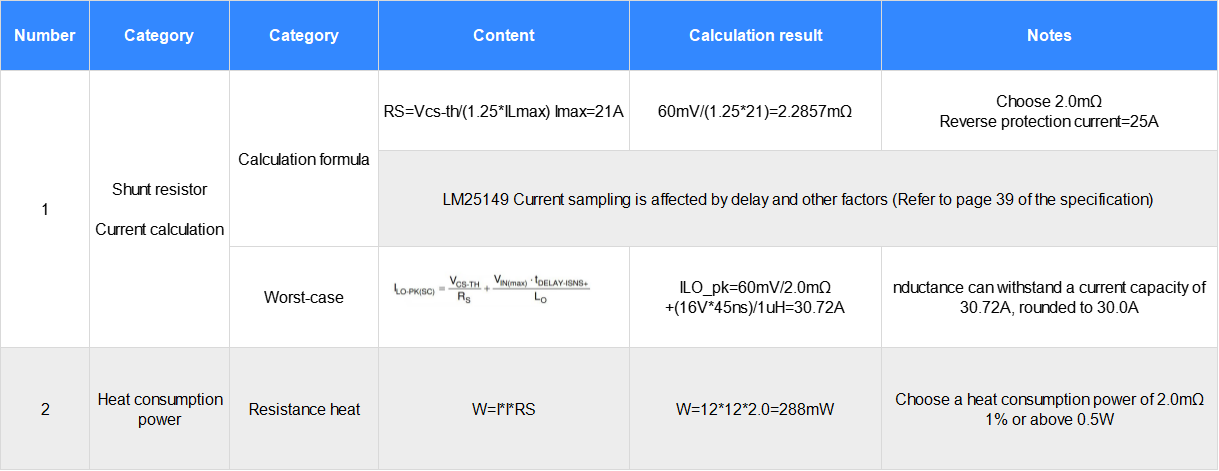Click row number 1 cell
Screen dimensions: 1219x471
(45, 209)
